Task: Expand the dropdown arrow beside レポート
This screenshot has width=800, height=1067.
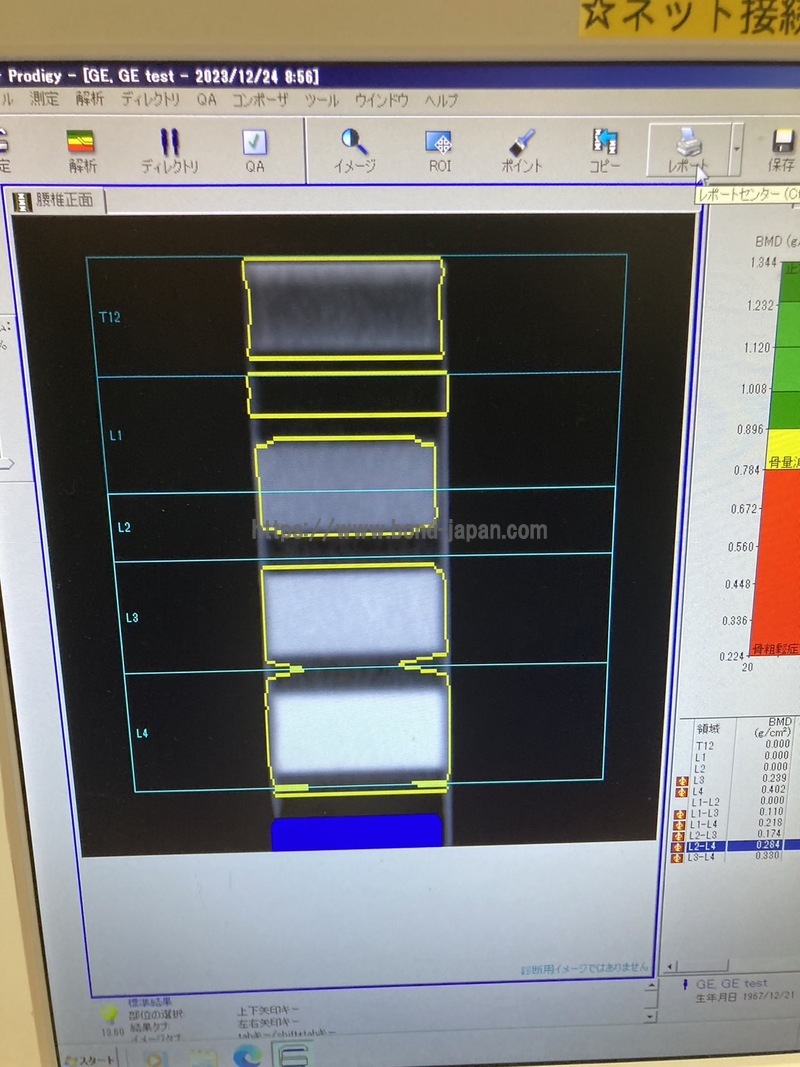Action: [x=737, y=146]
